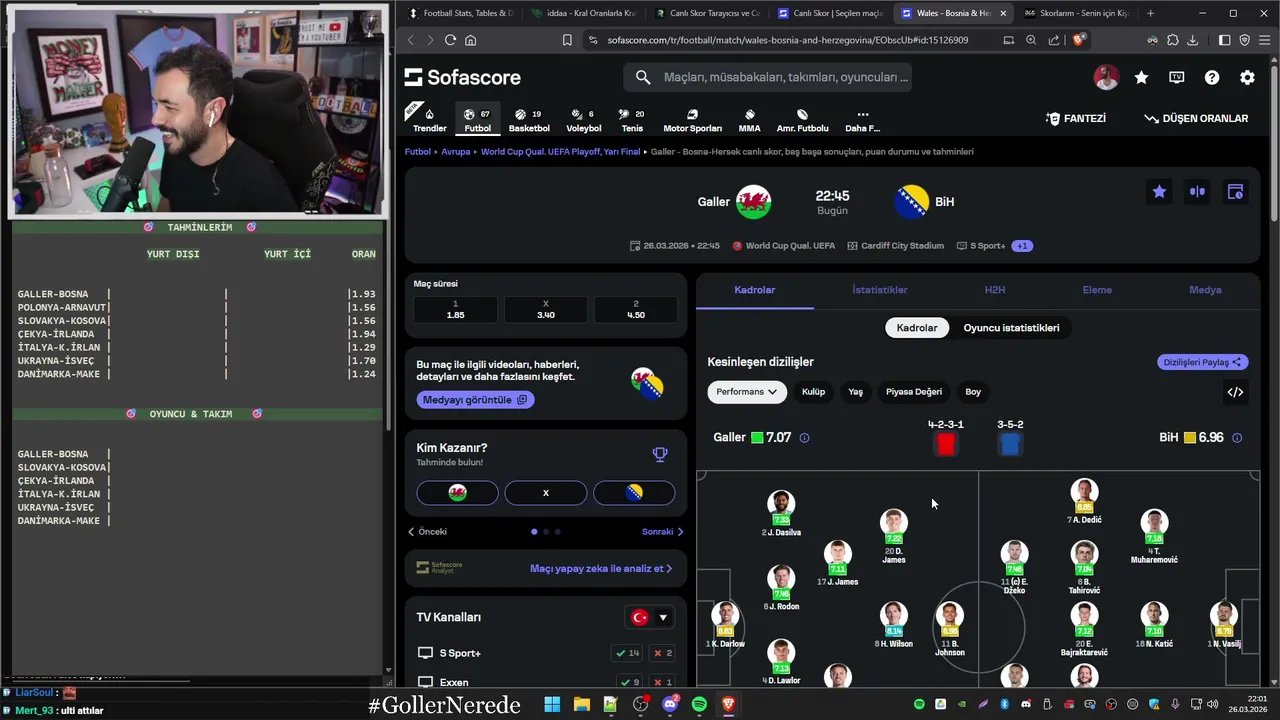Open the team comparison icon beside match star
1280x720 pixels.
pos(1197,192)
